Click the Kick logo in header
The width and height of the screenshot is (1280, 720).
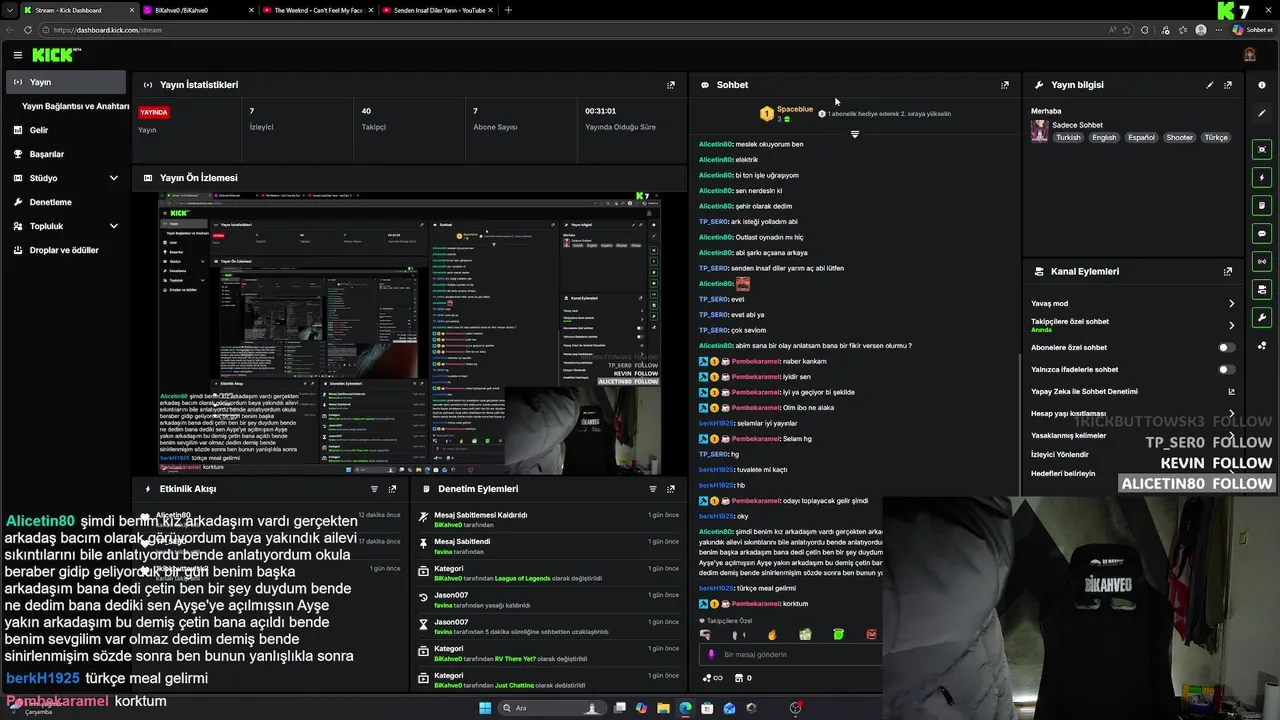point(52,55)
